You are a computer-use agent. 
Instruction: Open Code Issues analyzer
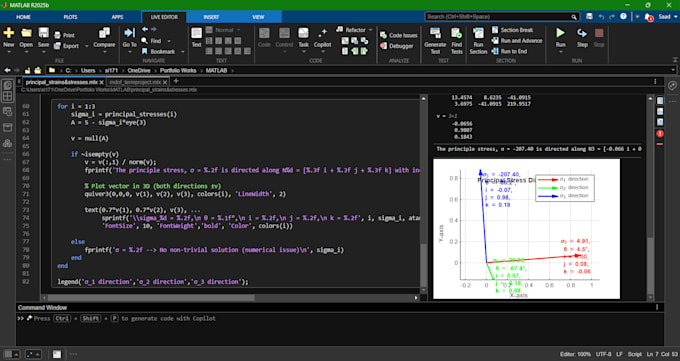[x=399, y=35]
